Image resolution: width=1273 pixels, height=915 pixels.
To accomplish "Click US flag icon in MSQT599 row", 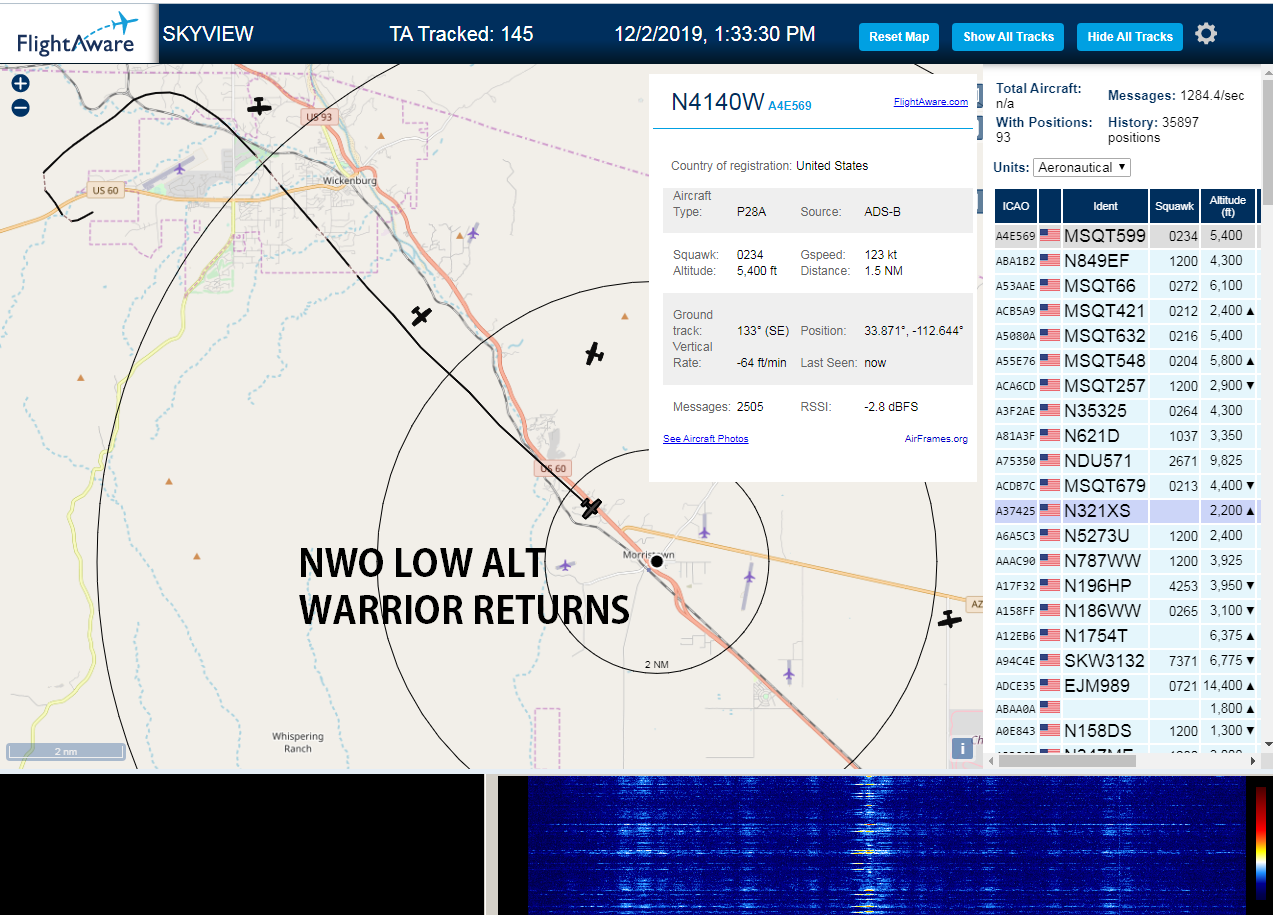I will [1050, 236].
